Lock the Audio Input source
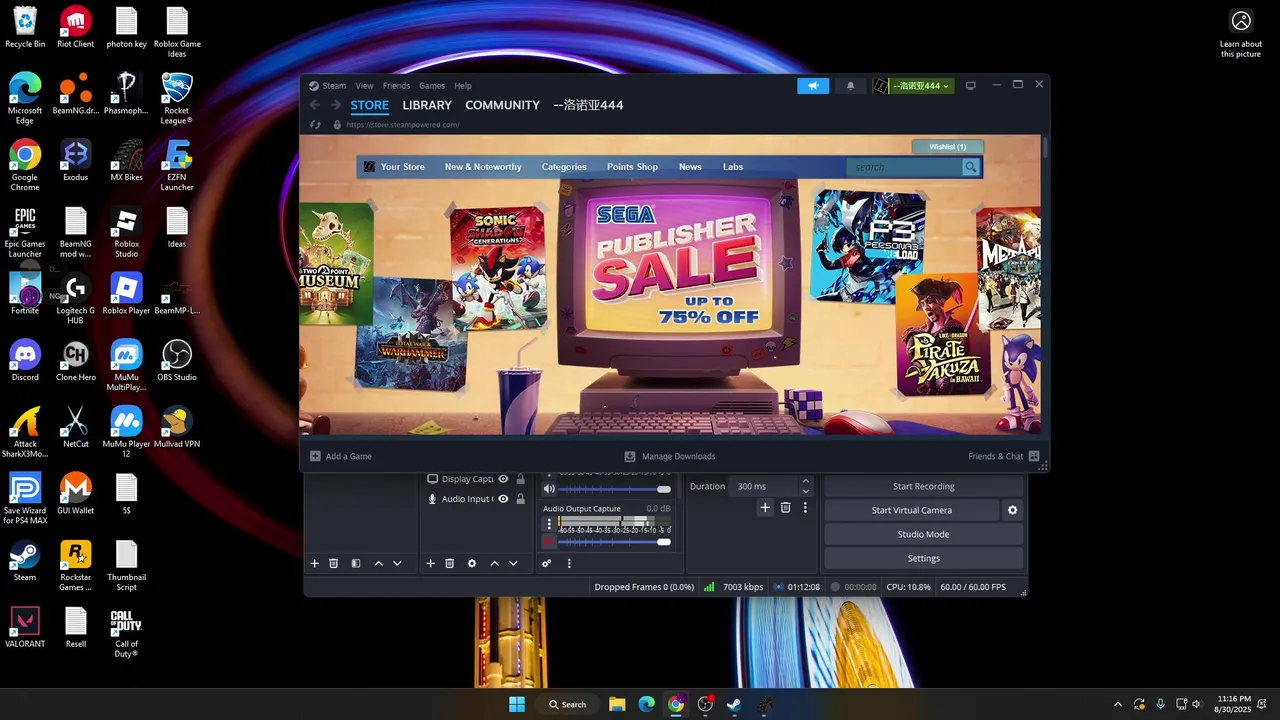This screenshot has width=1280, height=720. pyautogui.click(x=521, y=499)
